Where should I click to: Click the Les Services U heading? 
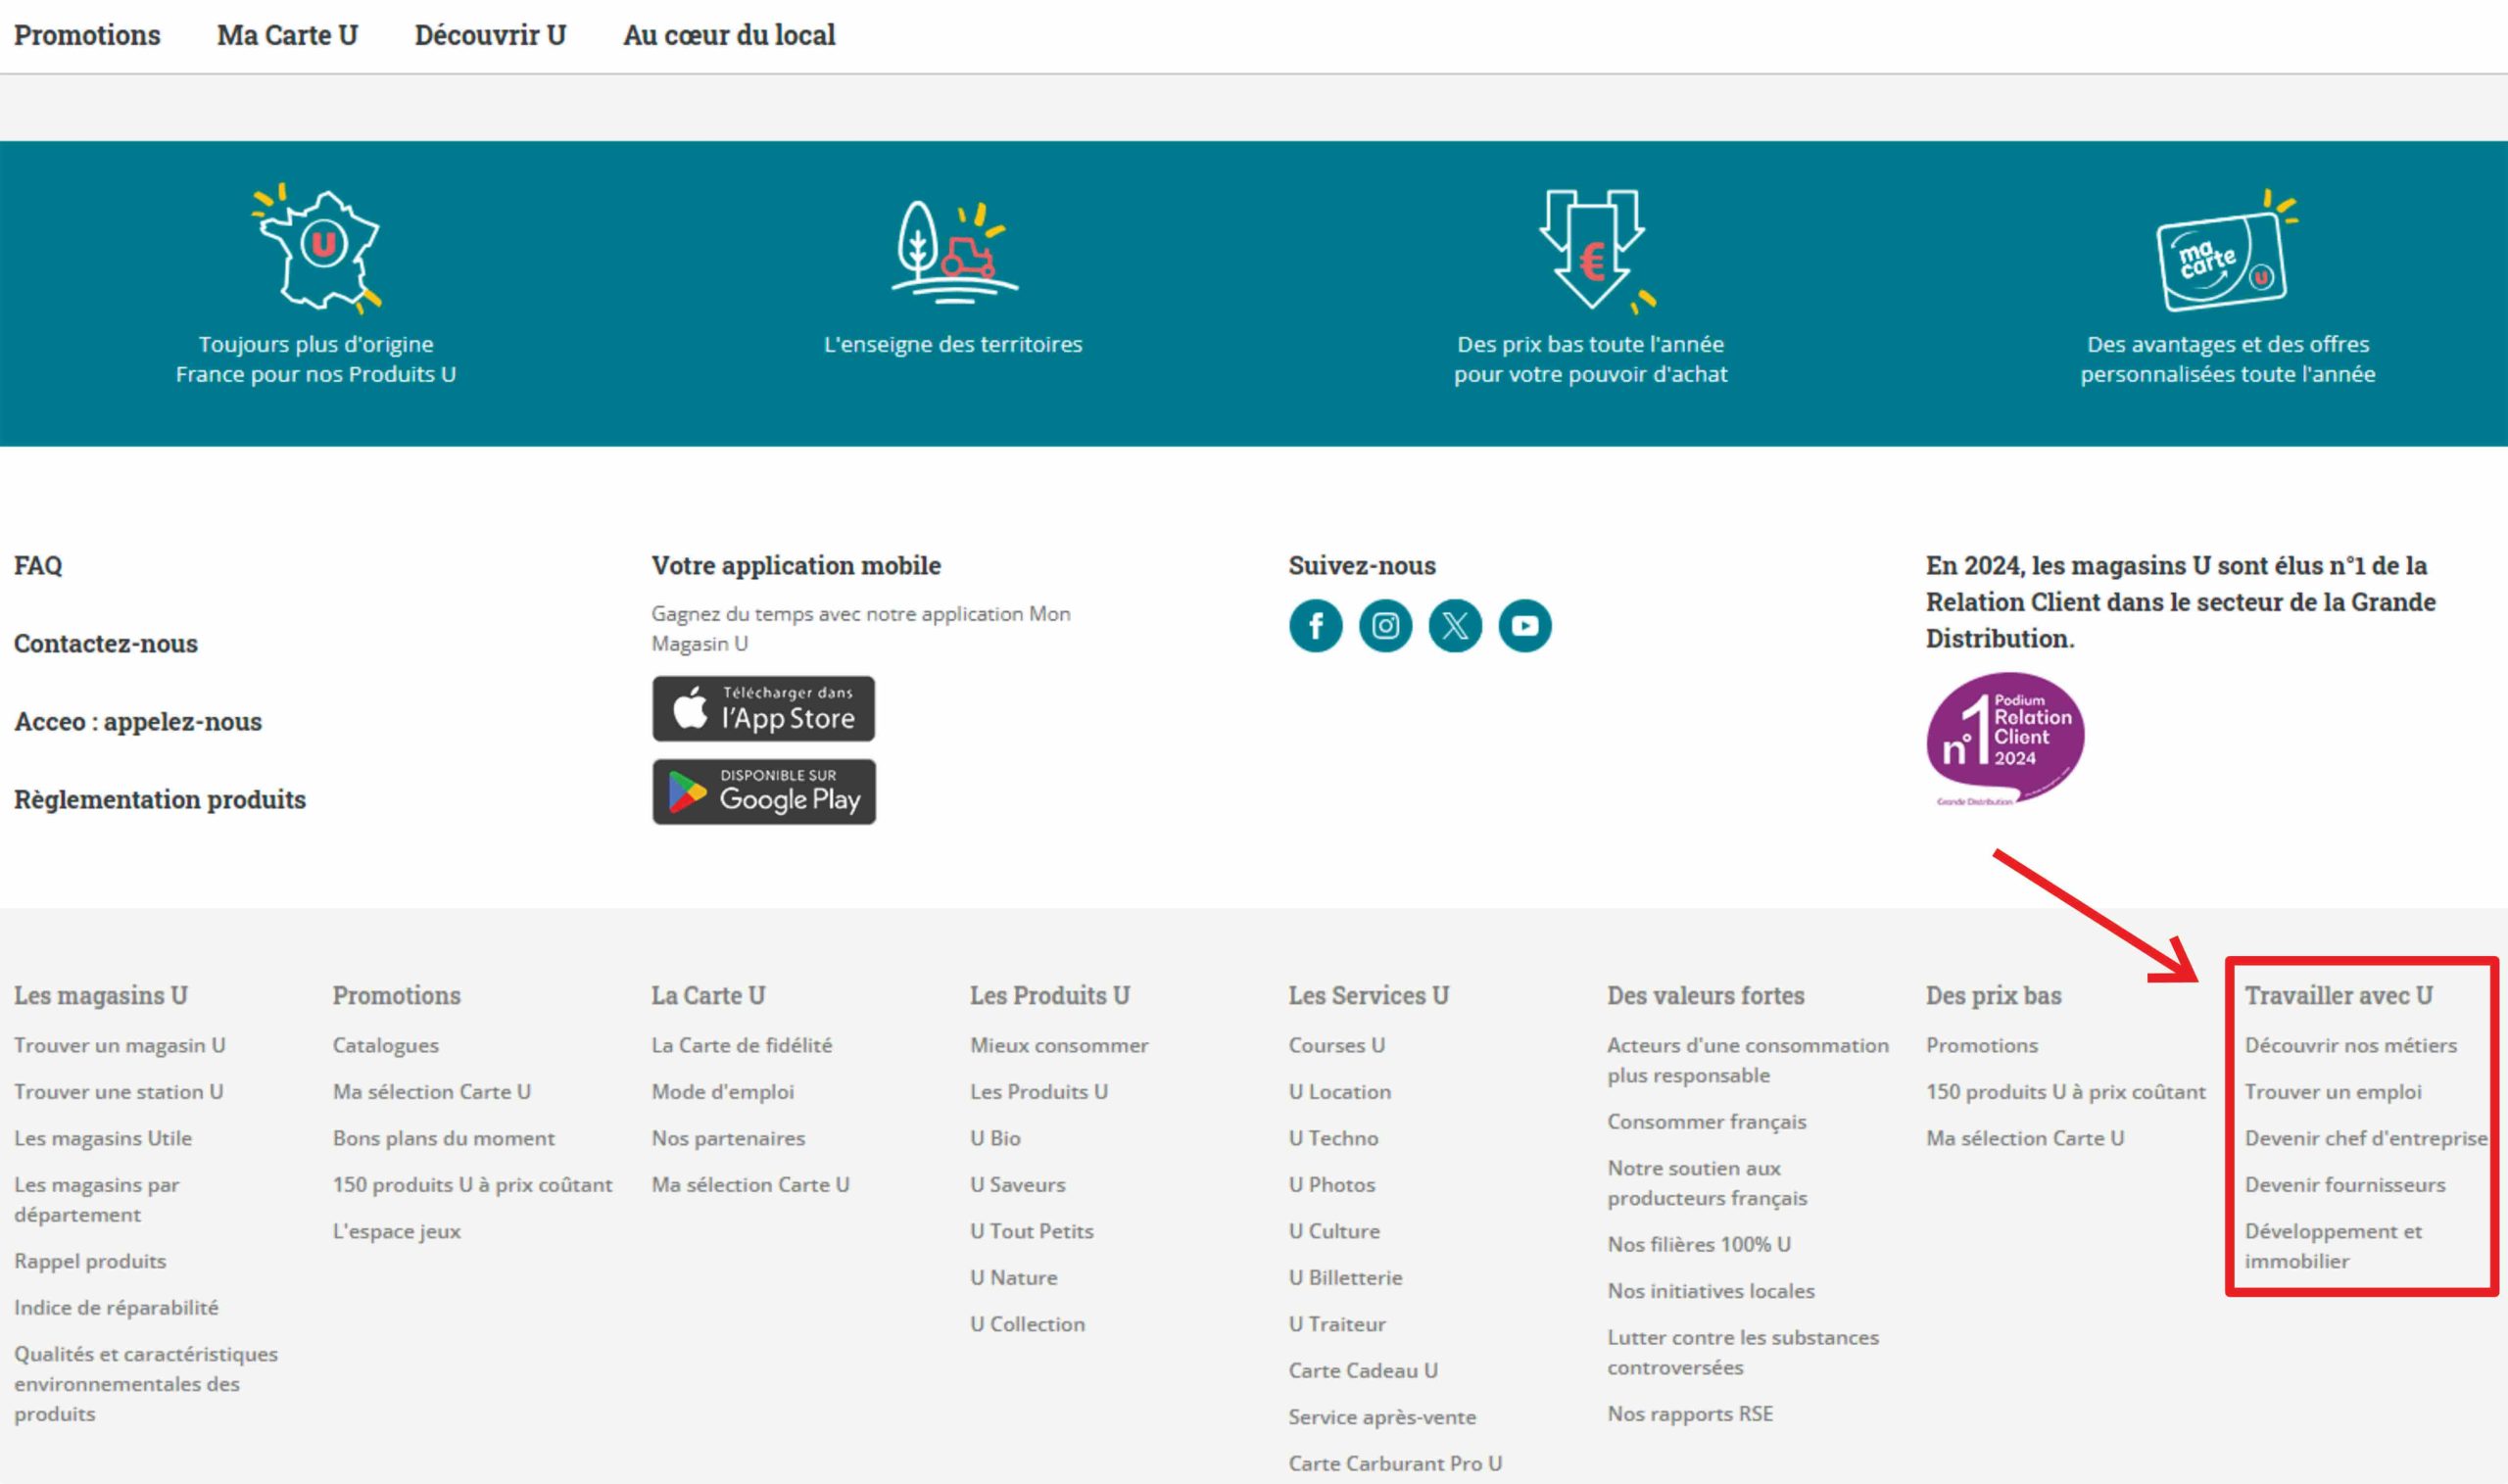pos(1368,995)
